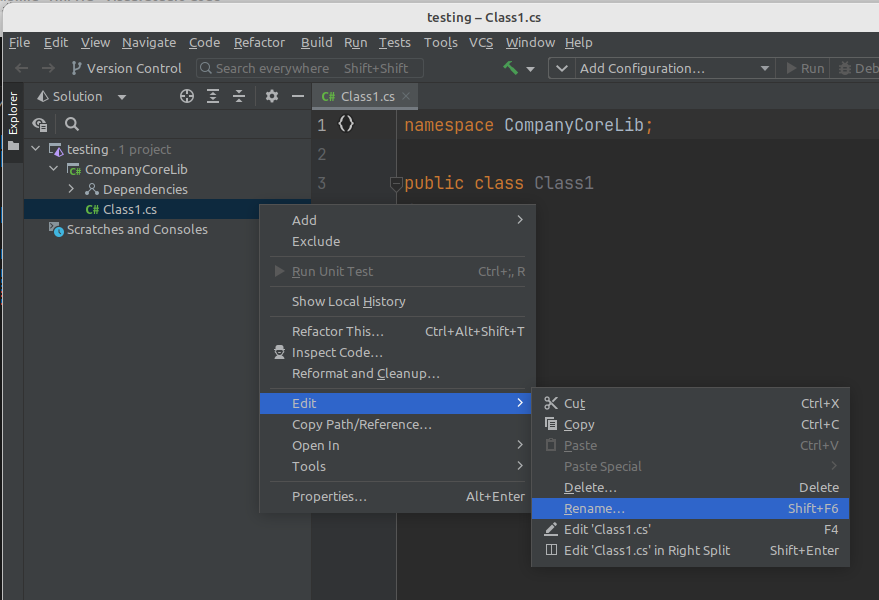The image size is (879, 600).
Task: Hide the Solution panel with minus icon
Action: (297, 96)
